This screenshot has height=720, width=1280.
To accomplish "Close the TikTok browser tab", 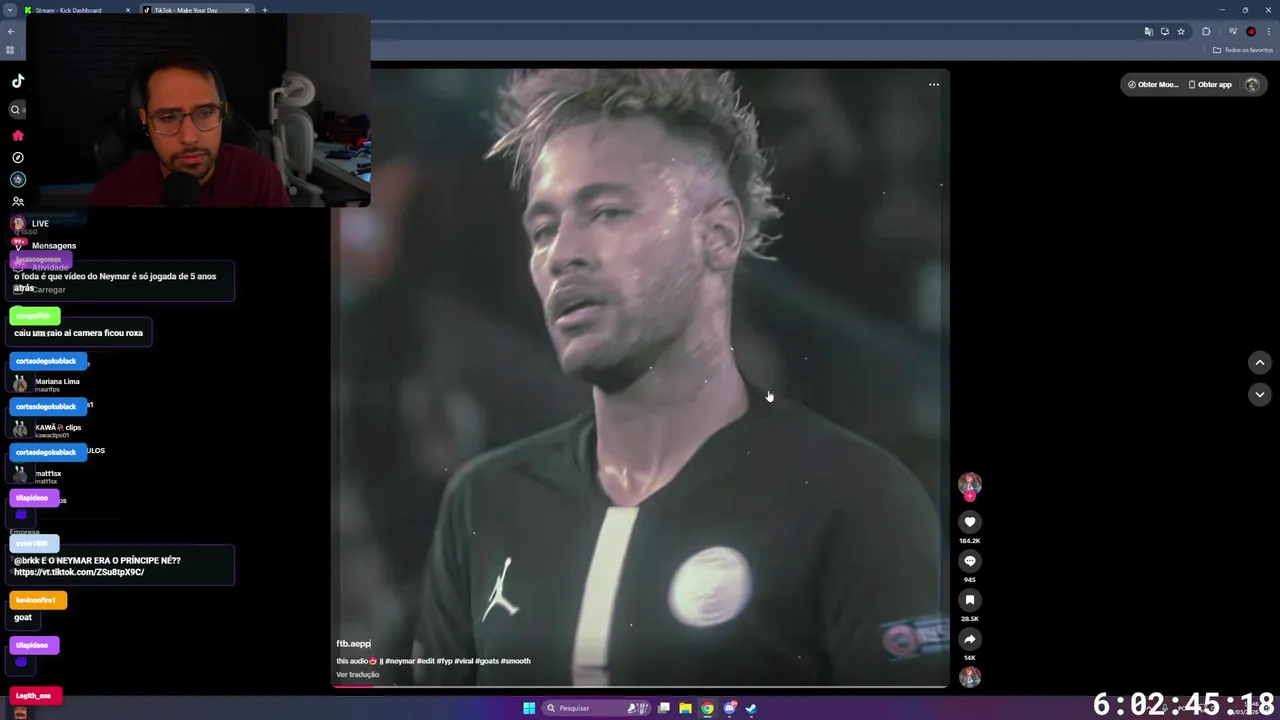I will coord(247,10).
